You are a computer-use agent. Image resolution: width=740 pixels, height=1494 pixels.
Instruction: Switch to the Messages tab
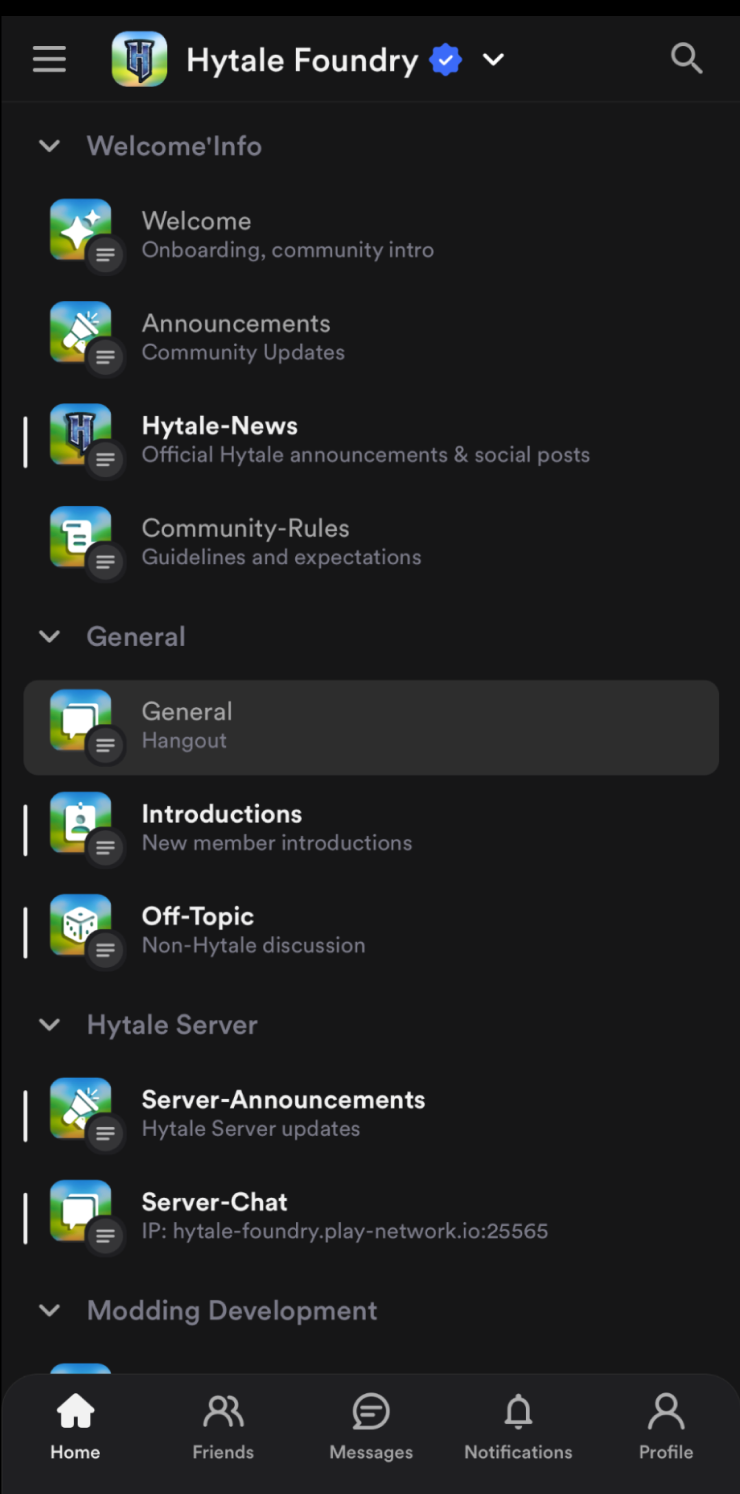coord(371,1427)
